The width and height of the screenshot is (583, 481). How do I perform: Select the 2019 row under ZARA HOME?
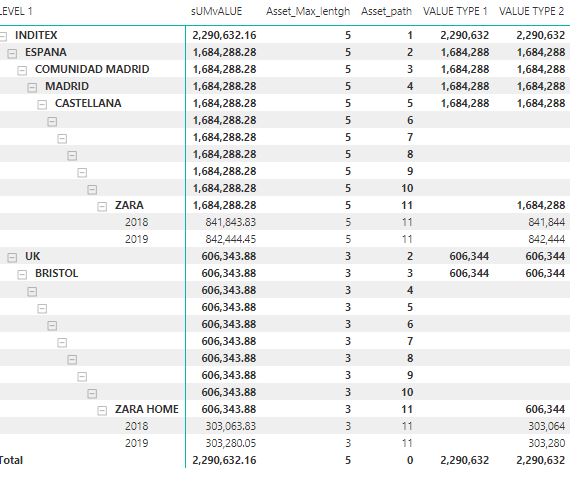136,443
